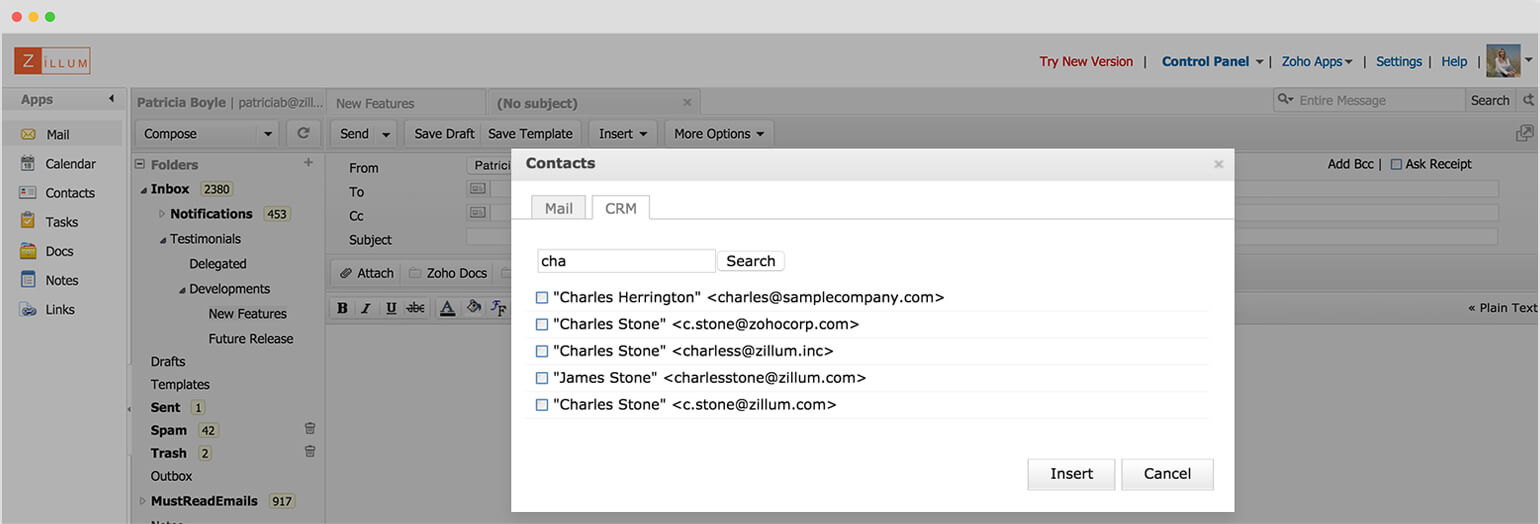
Task: Open the search scope magnifier dropdown
Action: click(1287, 100)
